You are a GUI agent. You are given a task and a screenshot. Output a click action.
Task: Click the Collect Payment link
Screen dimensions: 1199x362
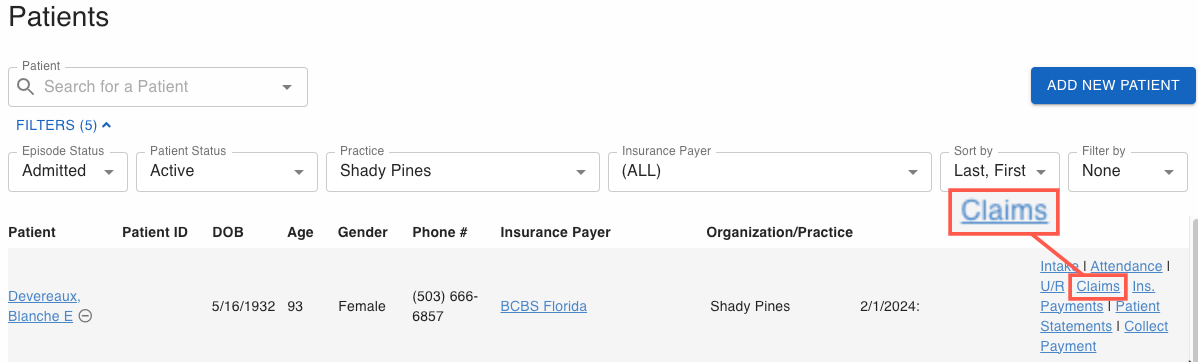click(x=1105, y=336)
